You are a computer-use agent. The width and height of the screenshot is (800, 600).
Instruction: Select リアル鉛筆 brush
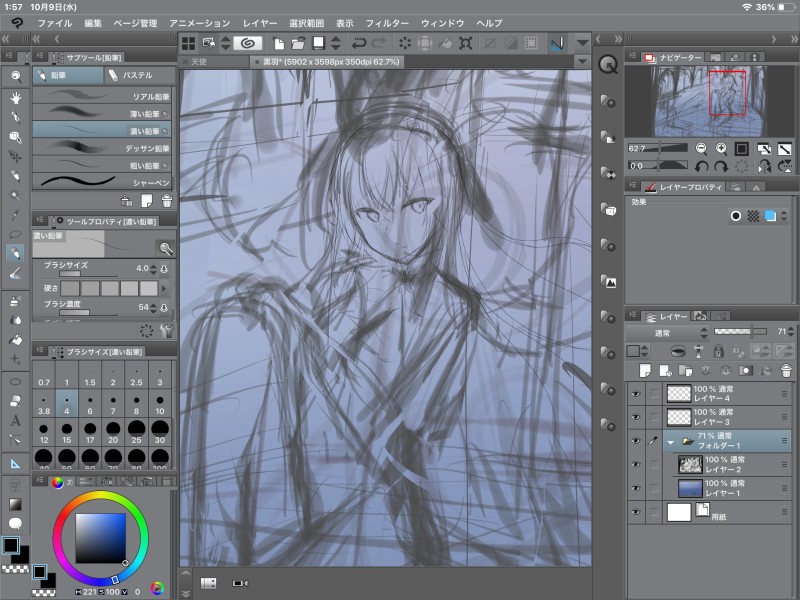tap(102, 96)
